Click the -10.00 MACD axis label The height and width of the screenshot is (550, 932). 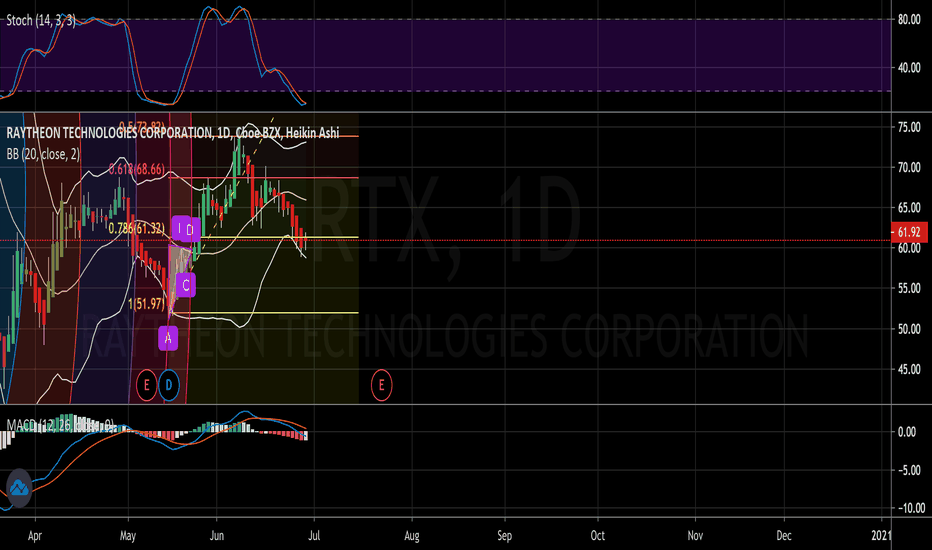(910, 508)
